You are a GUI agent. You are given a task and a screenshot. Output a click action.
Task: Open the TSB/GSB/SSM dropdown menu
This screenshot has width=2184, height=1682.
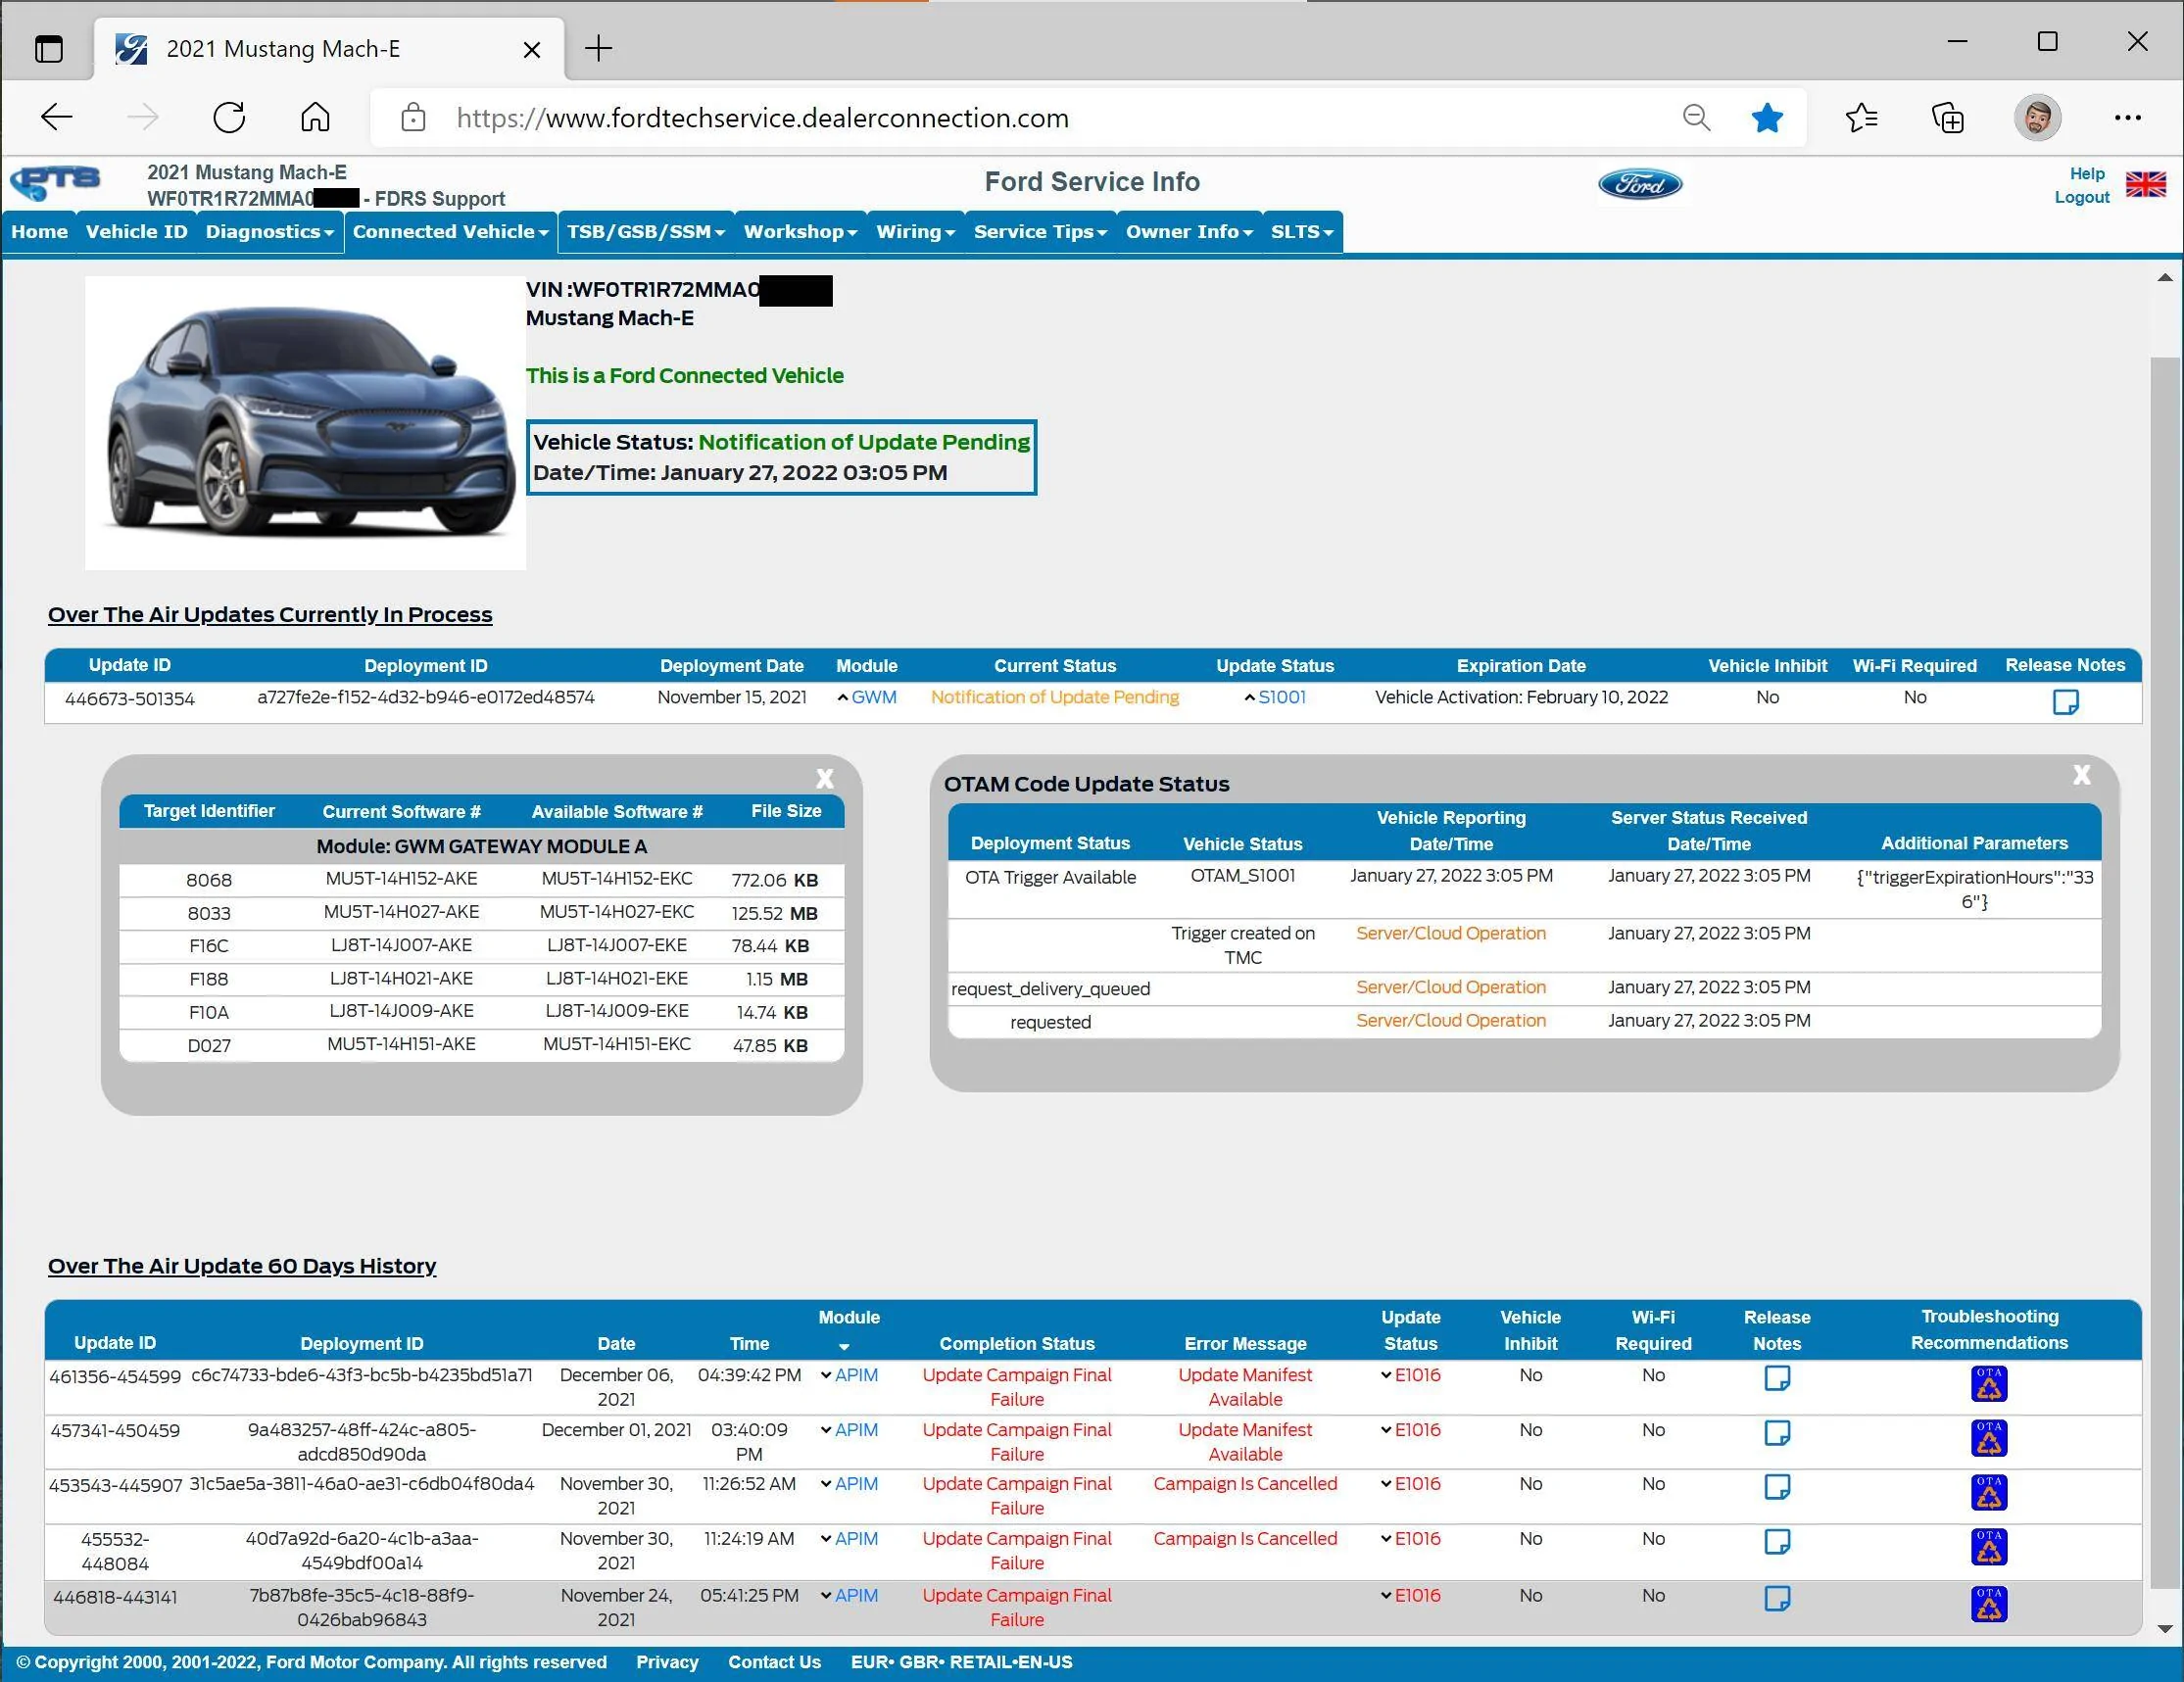tap(645, 232)
